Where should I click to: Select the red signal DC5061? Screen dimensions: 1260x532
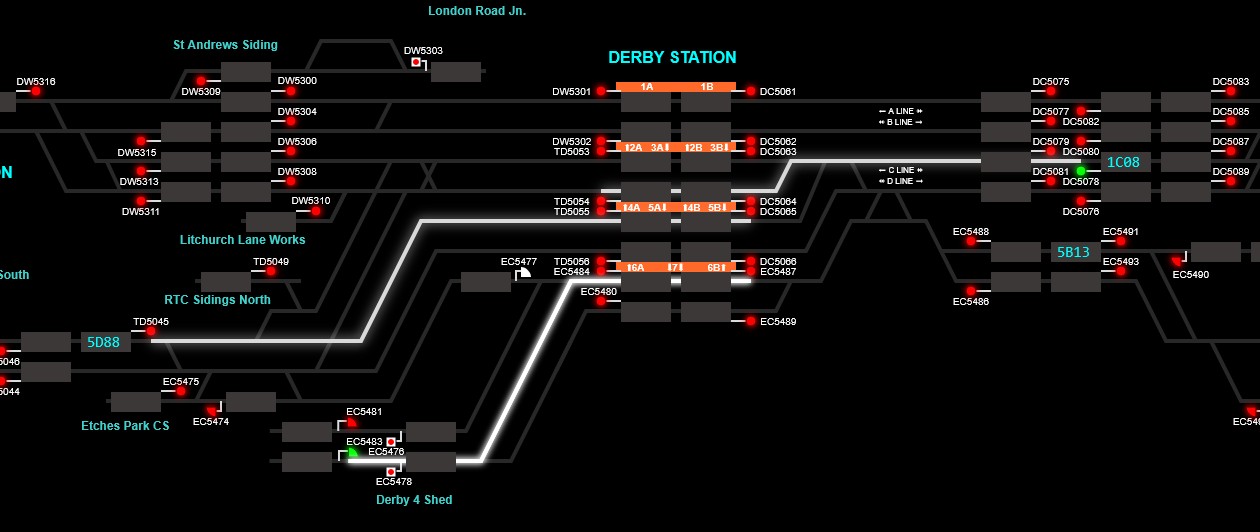751,91
